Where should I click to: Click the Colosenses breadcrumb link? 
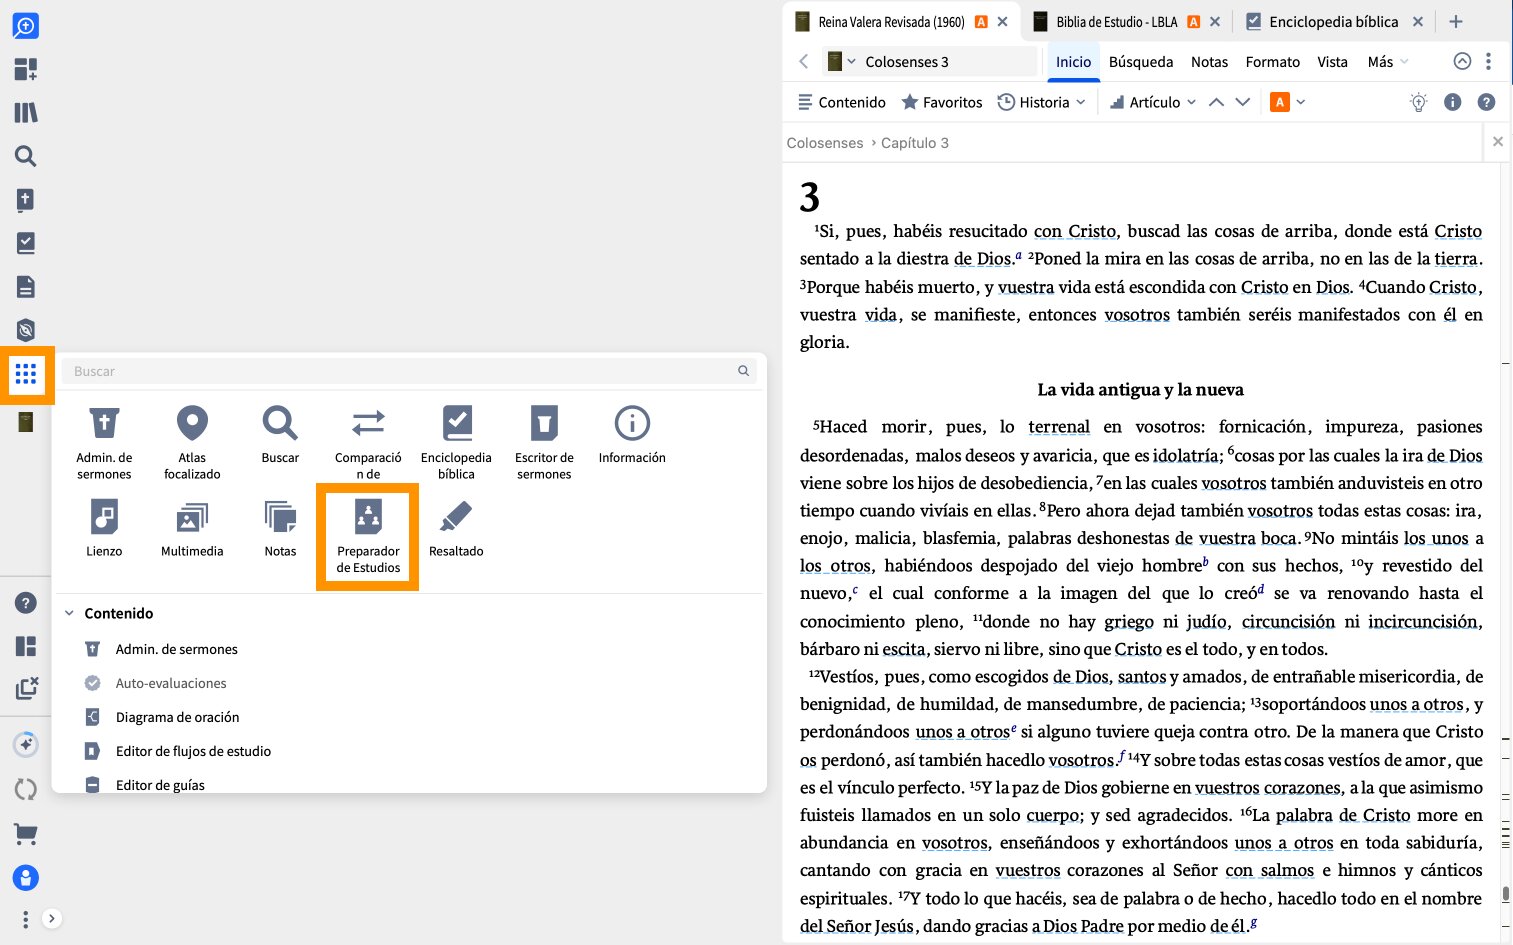825,143
